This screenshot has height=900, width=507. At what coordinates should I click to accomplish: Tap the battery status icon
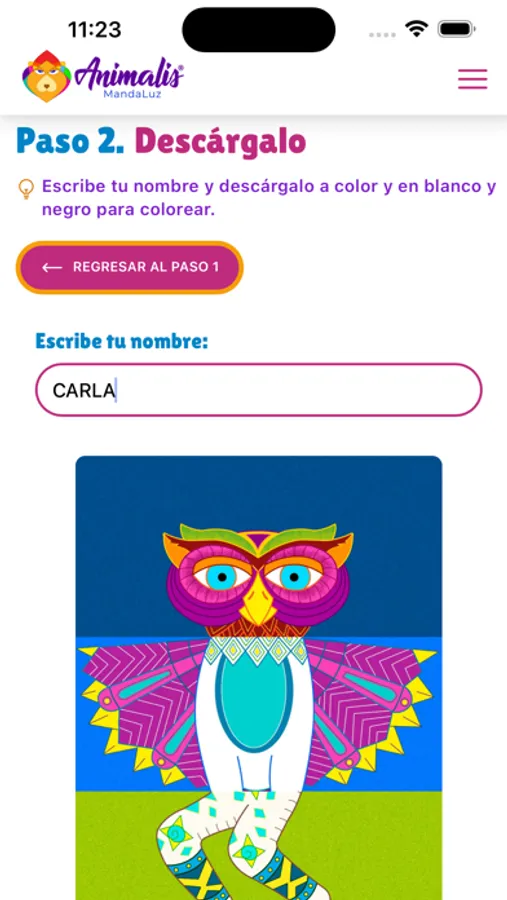pyautogui.click(x=456, y=29)
